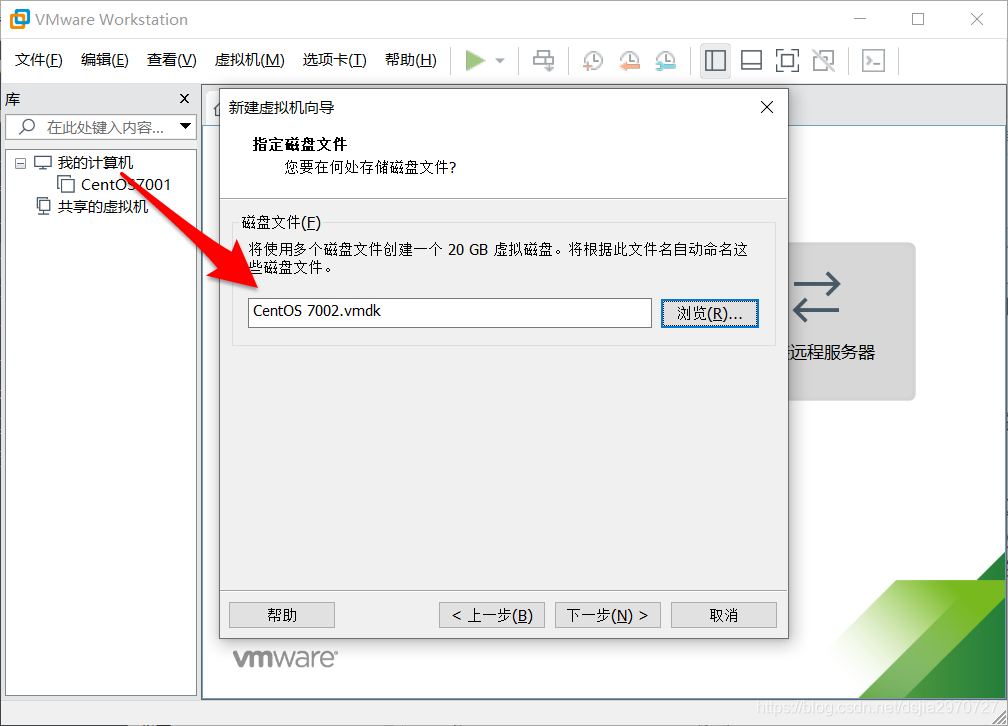Screen dimensions: 1008x726
Task: Click the shared VMs icon beside 共享的虚拟机
Action: (x=43, y=206)
